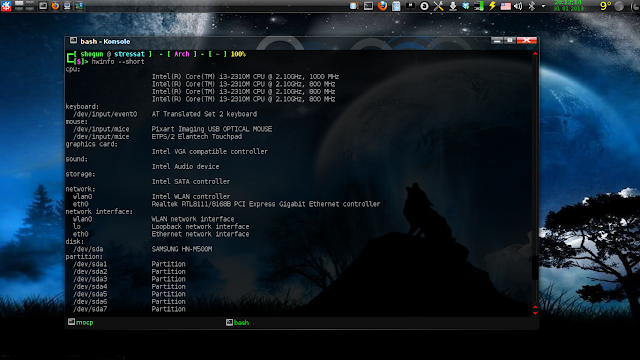
Task: Open the weather widget showing 9°
Action: [x=605, y=6]
